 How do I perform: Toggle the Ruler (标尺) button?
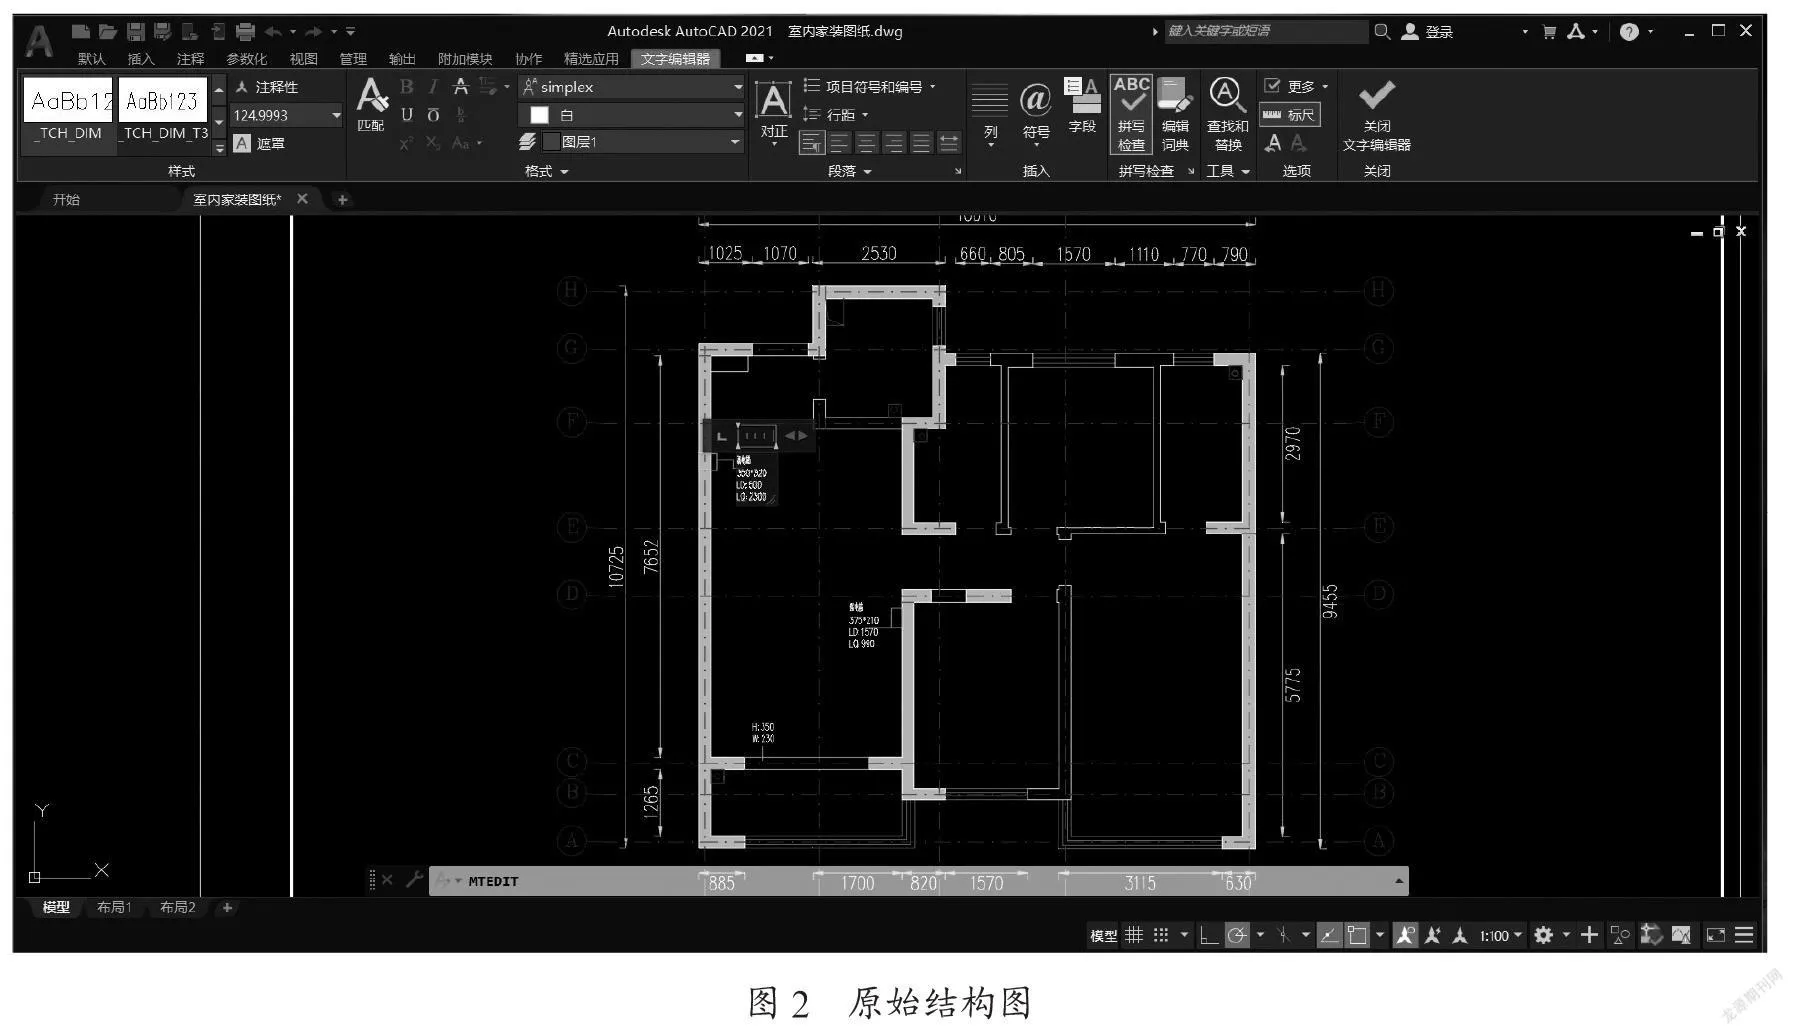point(1290,115)
